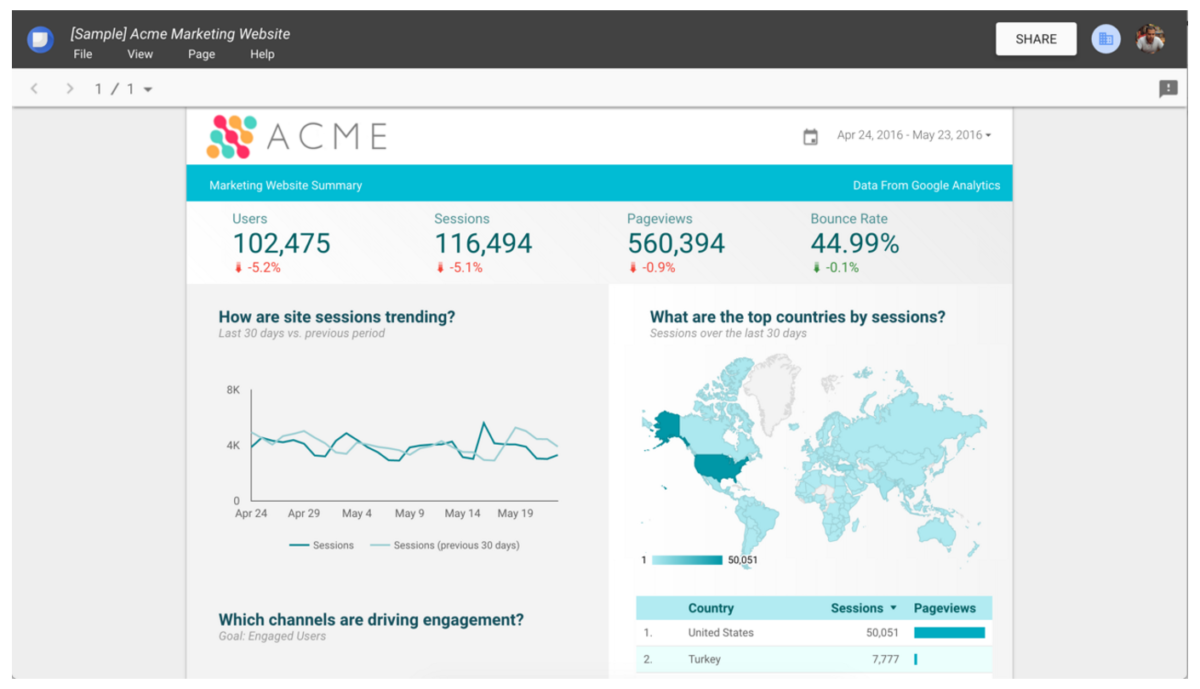Click the user profile avatar
The image size is (1200, 689).
(1150, 39)
